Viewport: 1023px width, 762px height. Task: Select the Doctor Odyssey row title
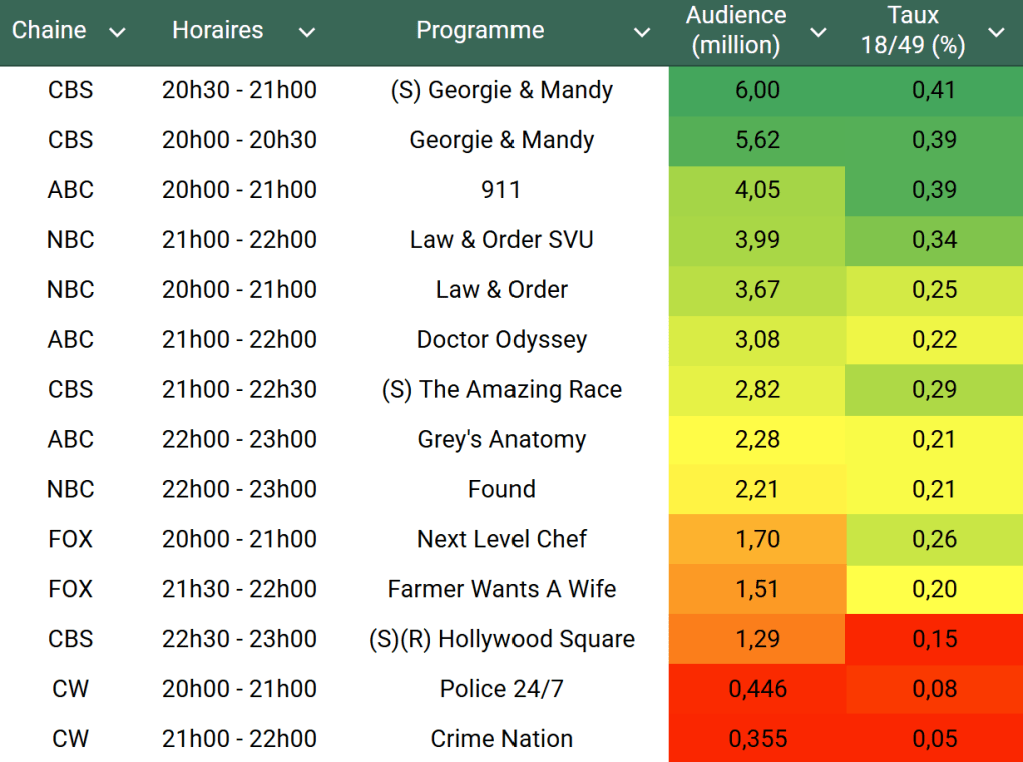(x=501, y=340)
